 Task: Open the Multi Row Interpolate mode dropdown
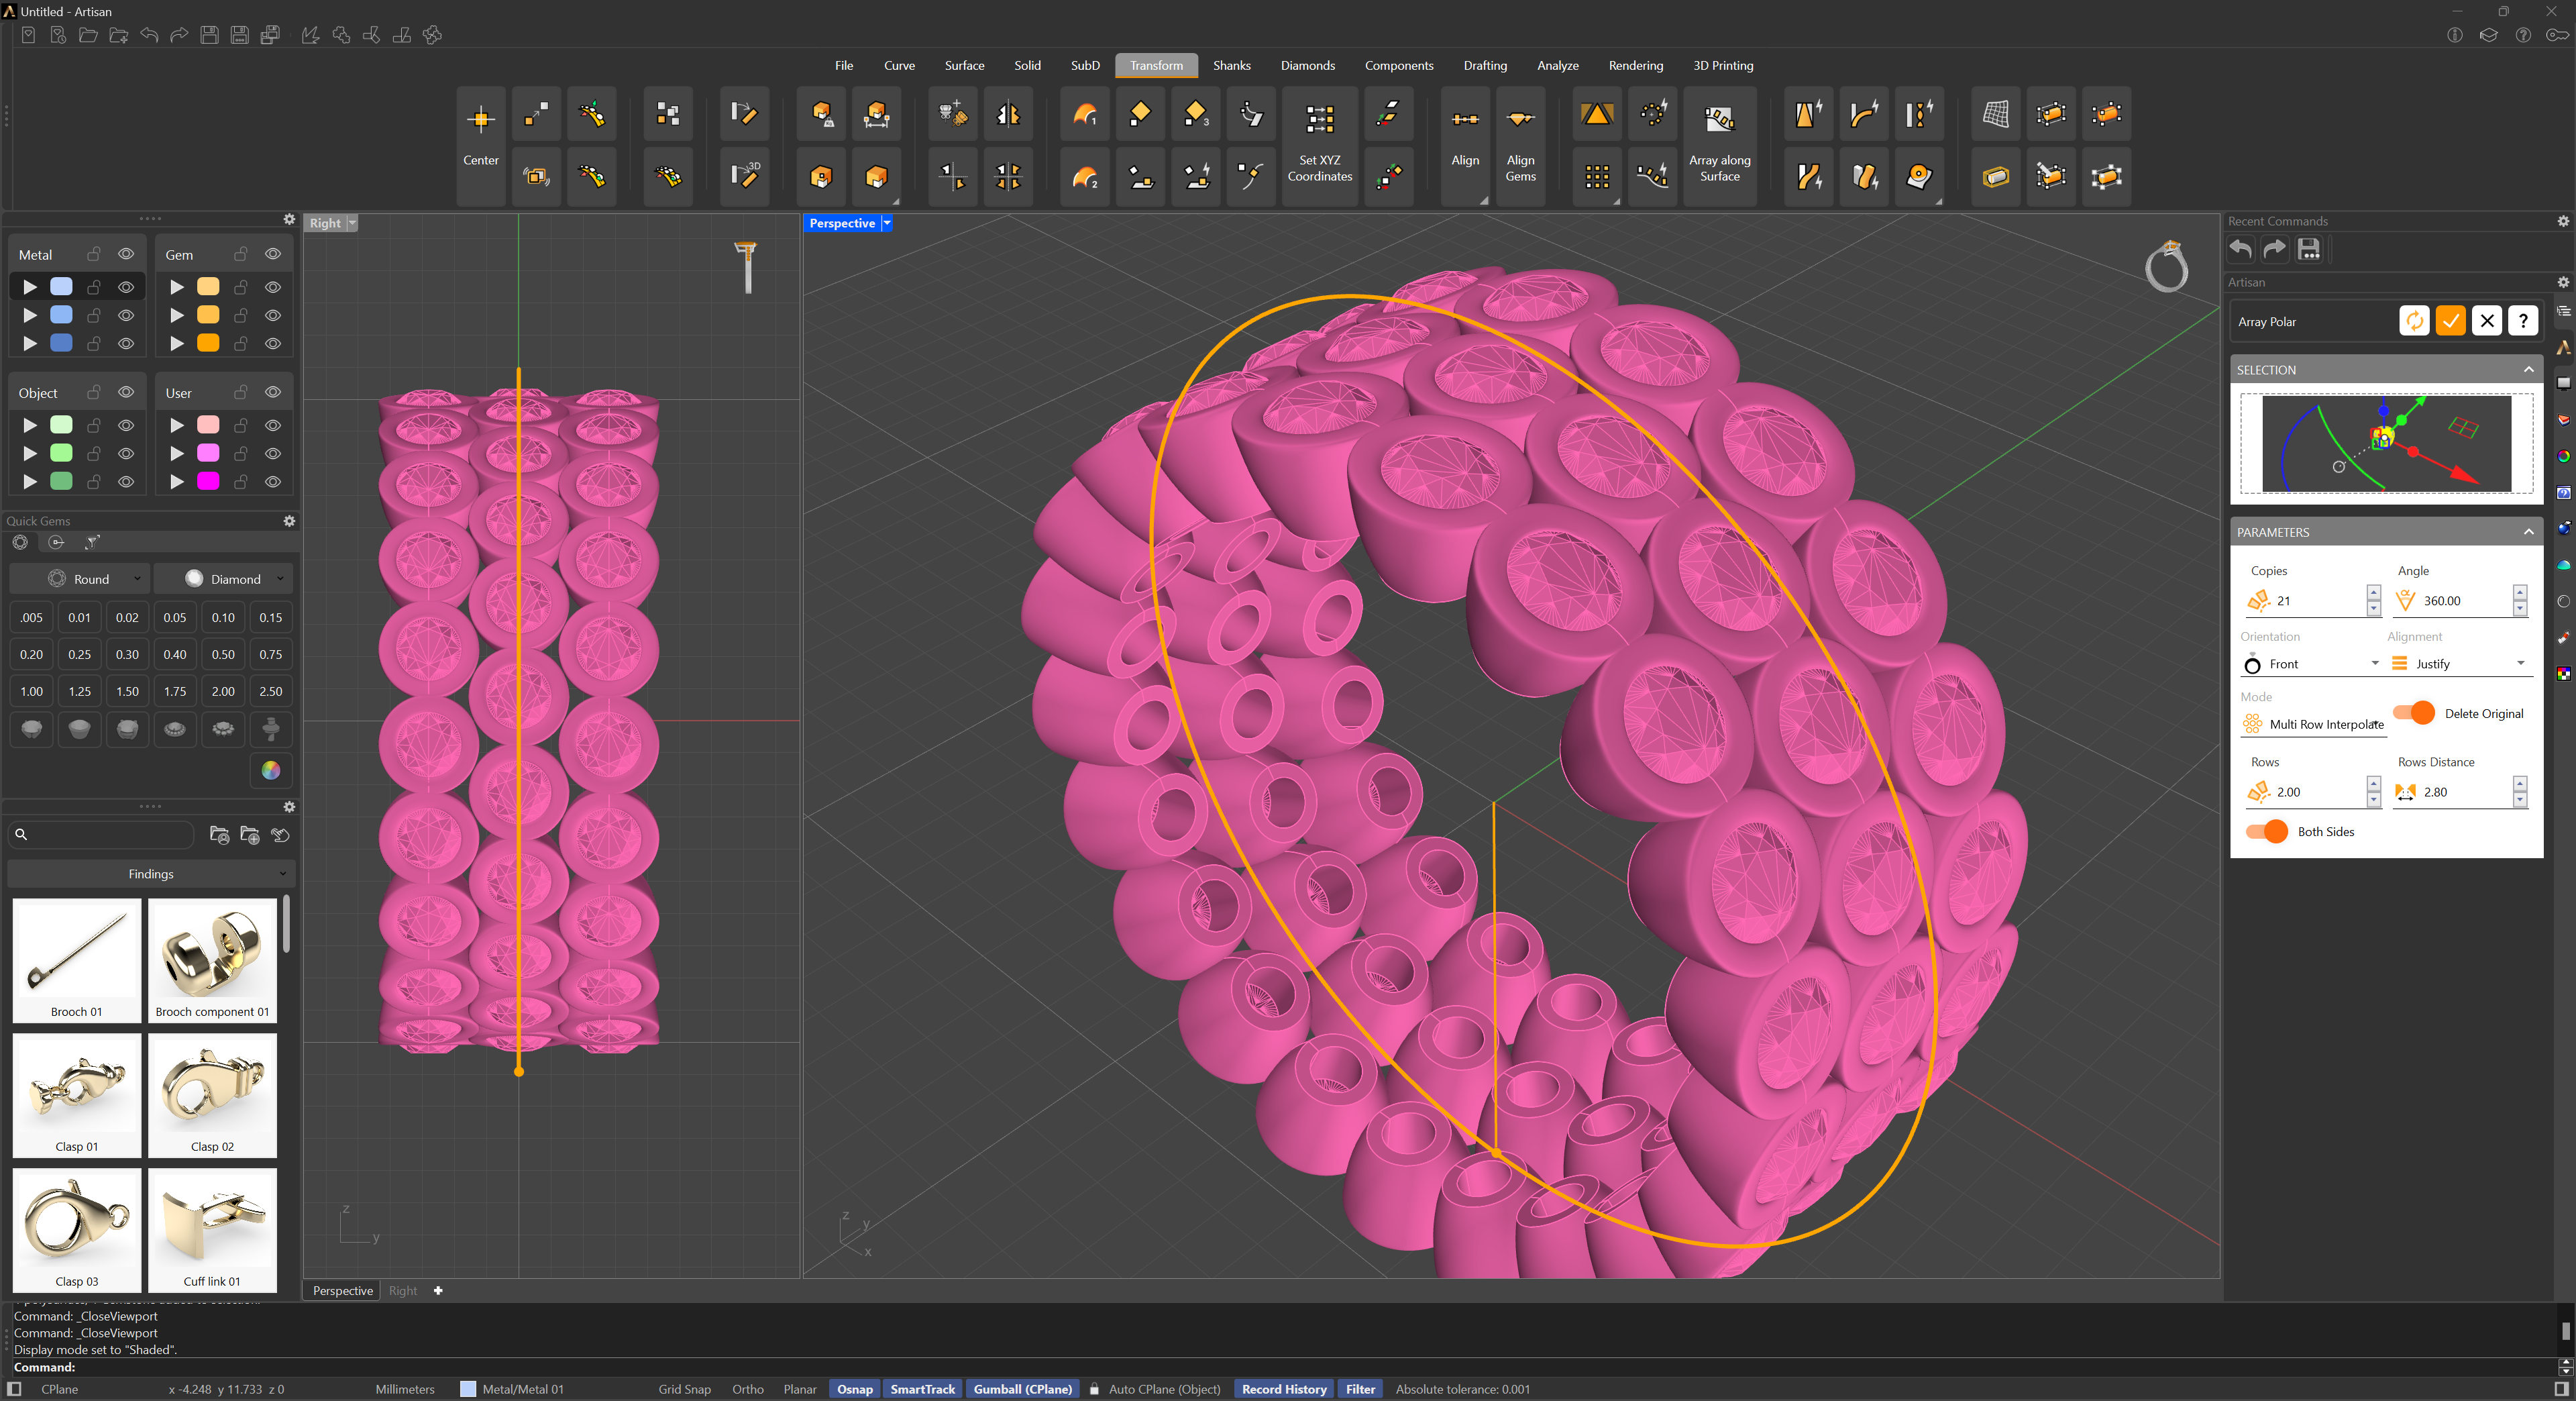point(2313,724)
